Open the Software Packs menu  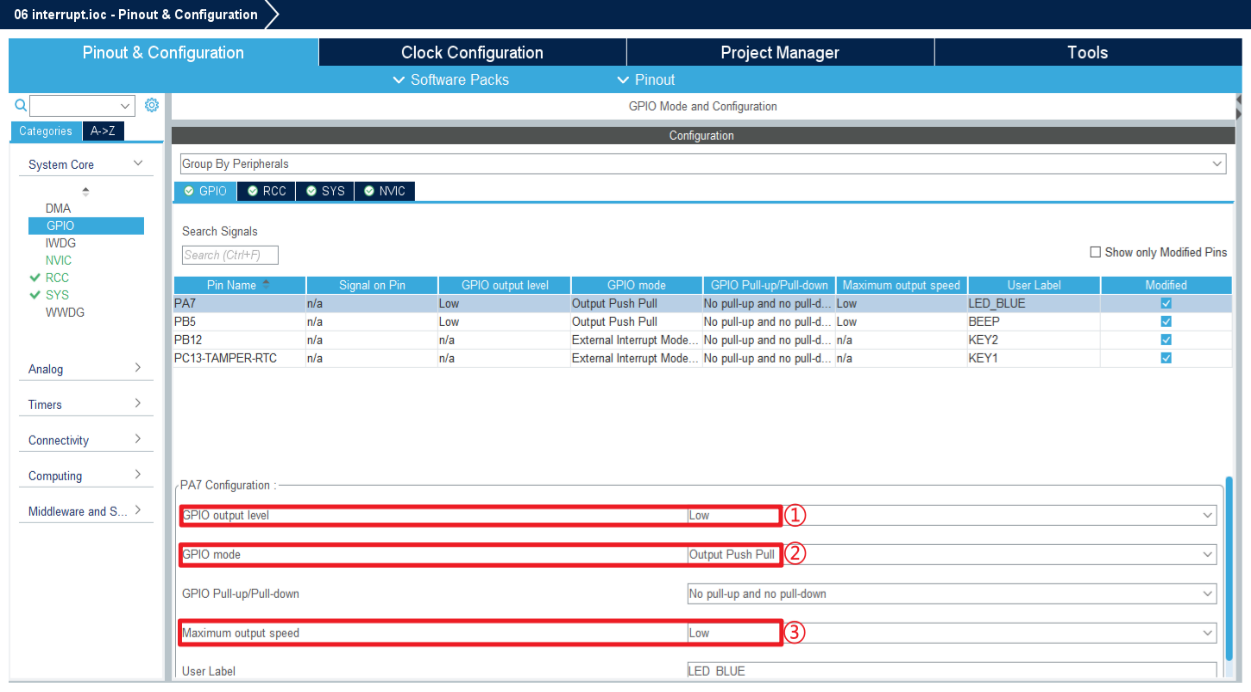[451, 80]
